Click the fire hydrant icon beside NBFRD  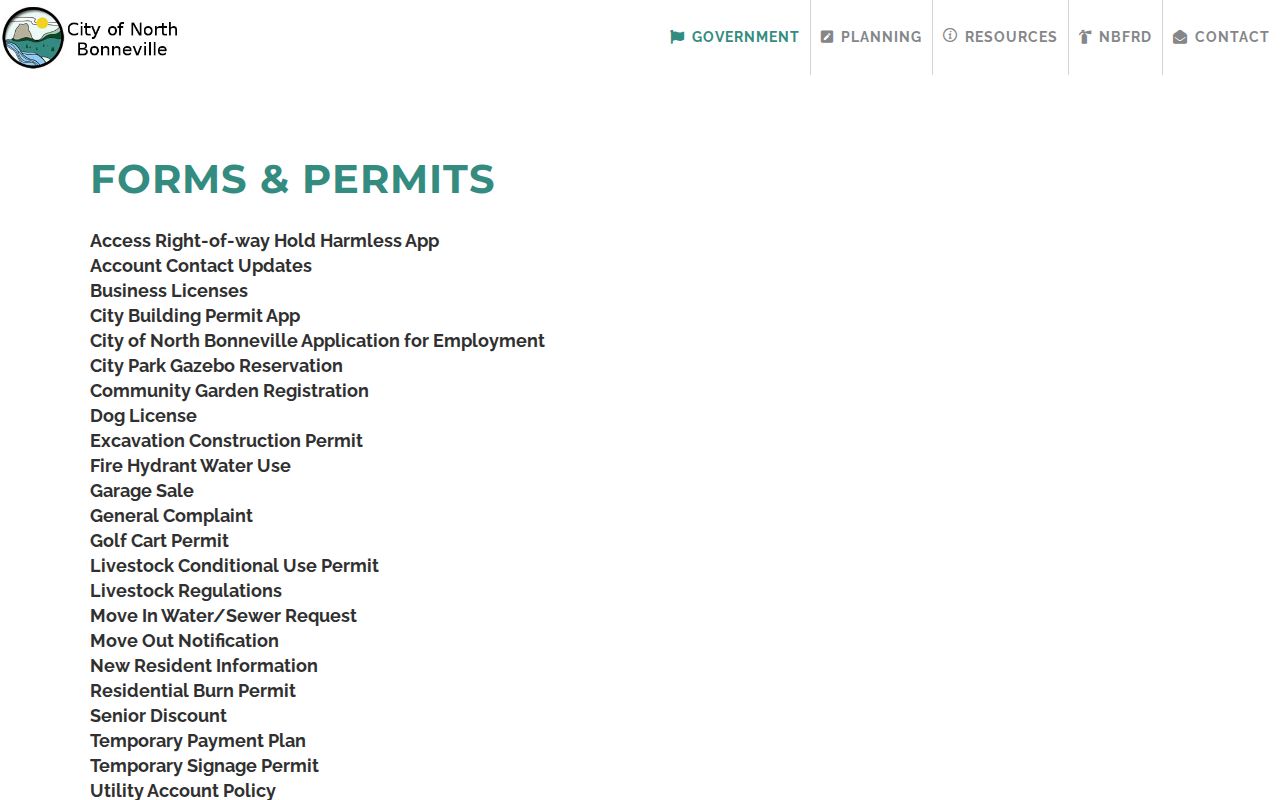[1085, 37]
